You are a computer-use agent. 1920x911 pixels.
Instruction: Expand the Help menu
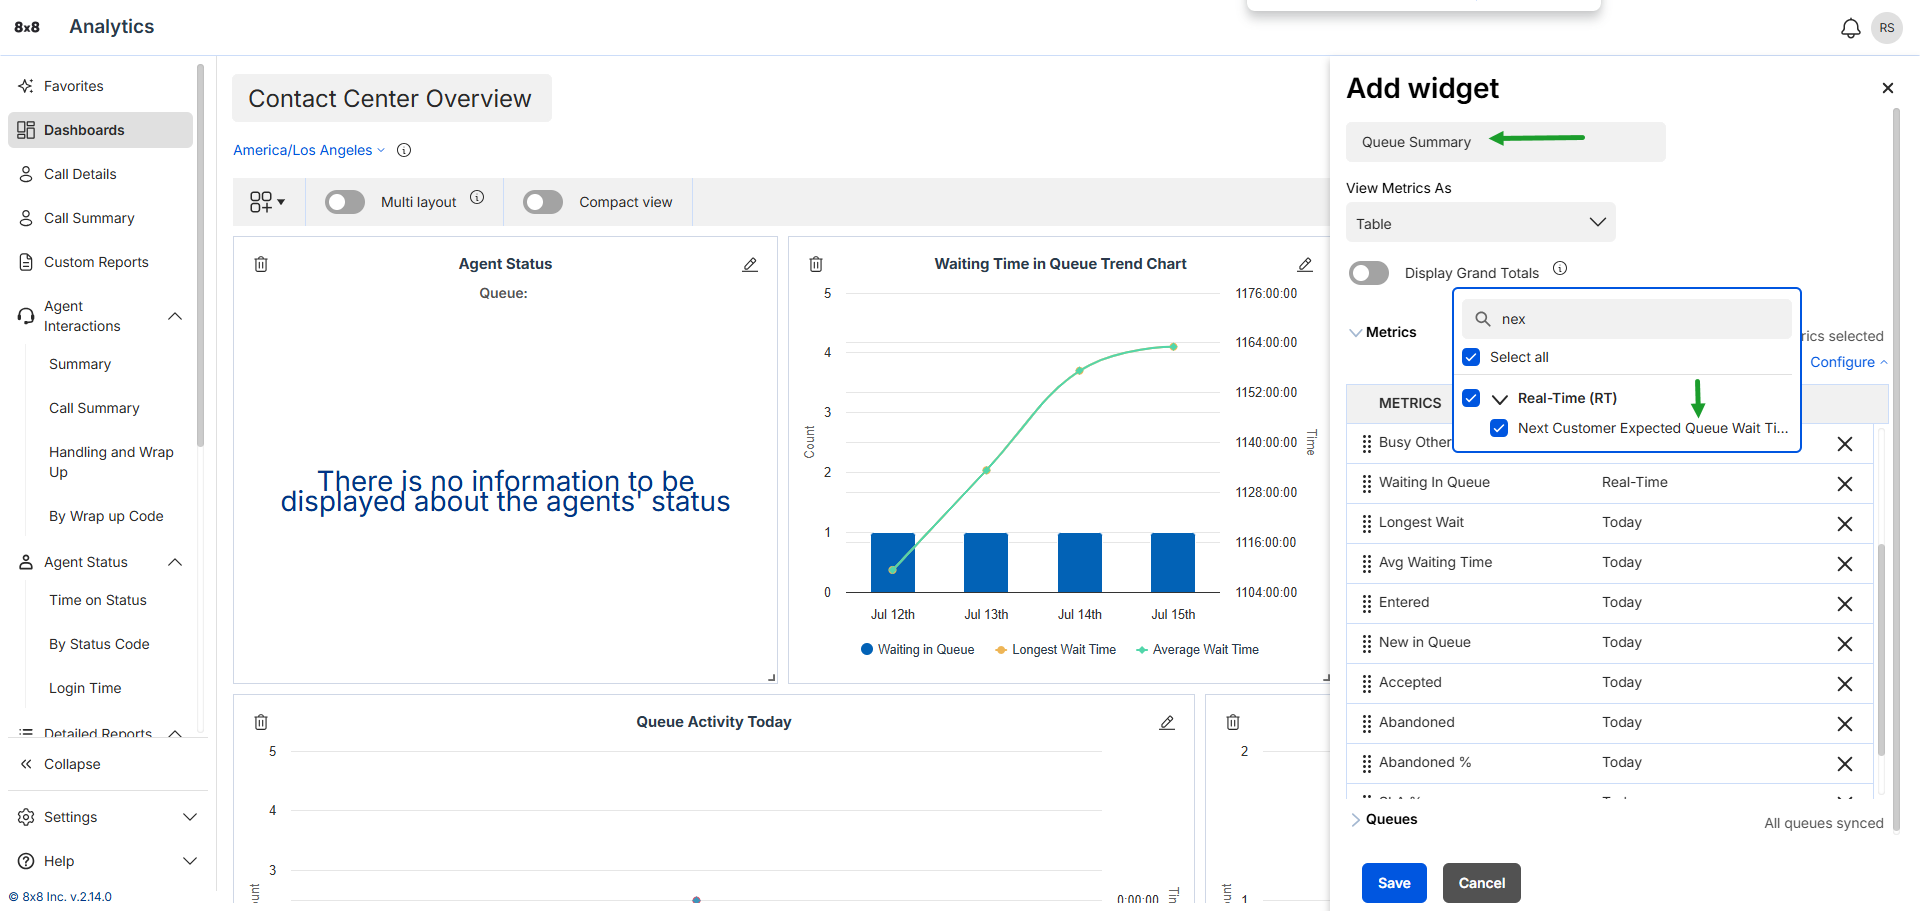[x=190, y=861]
